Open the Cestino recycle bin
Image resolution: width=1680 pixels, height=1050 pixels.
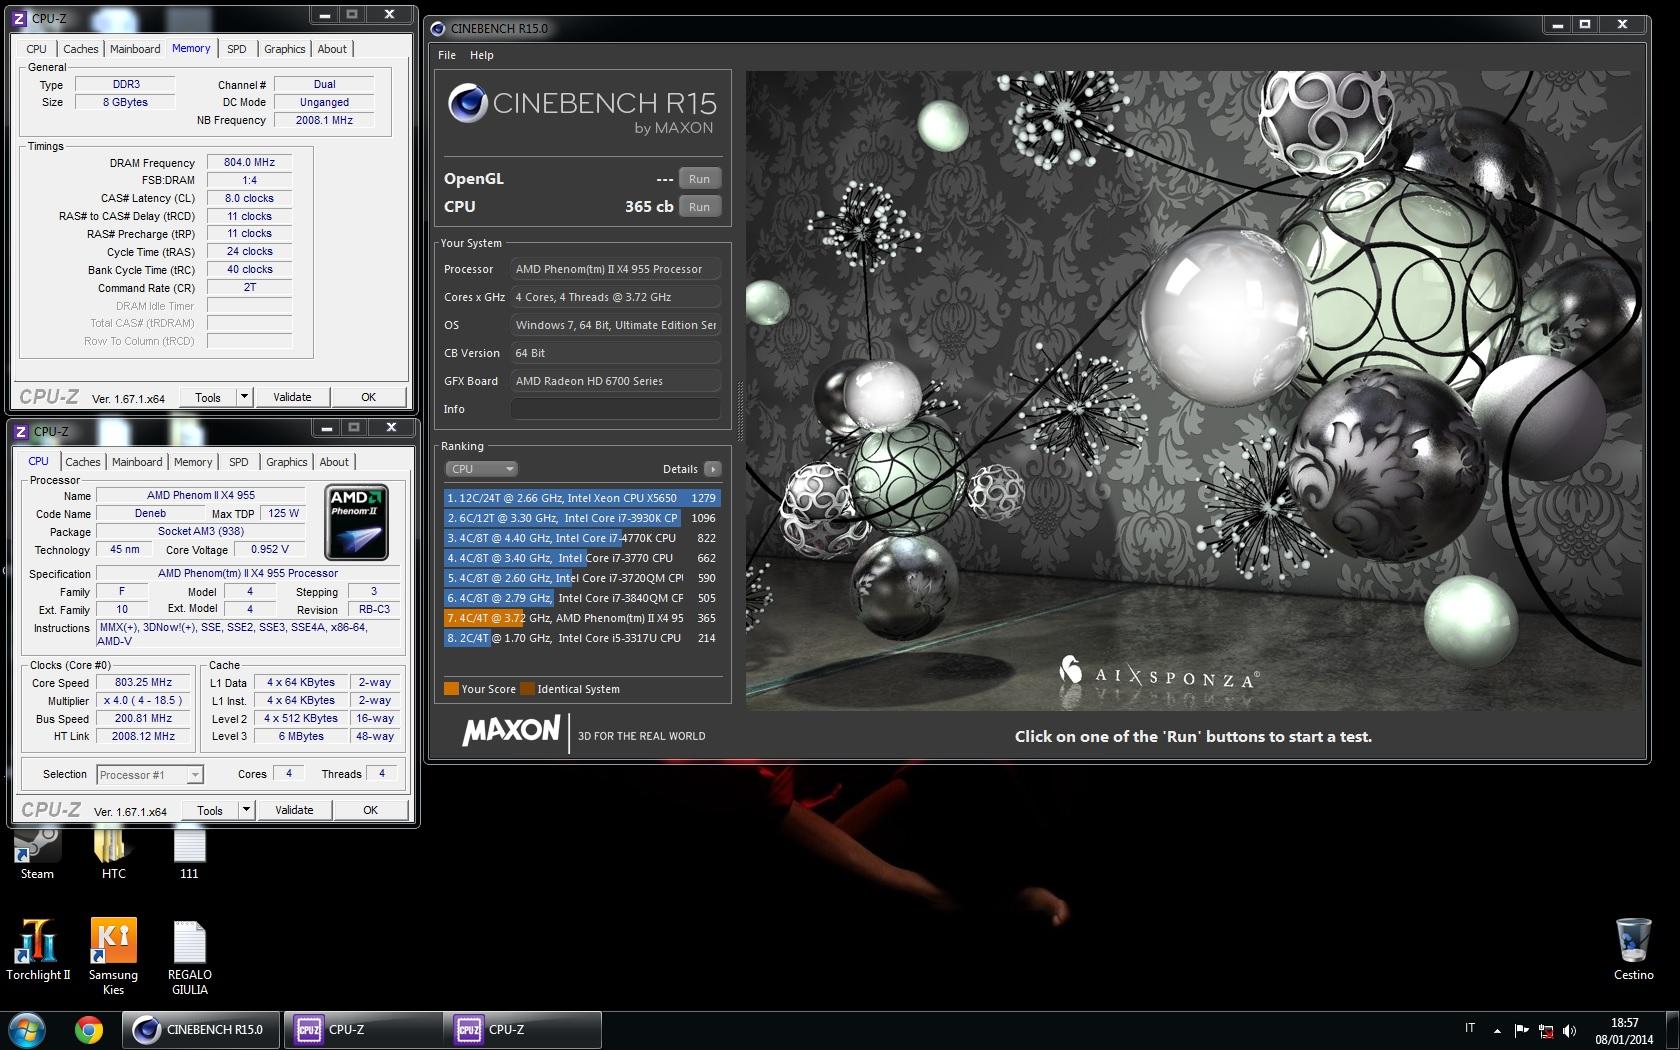pos(1633,948)
